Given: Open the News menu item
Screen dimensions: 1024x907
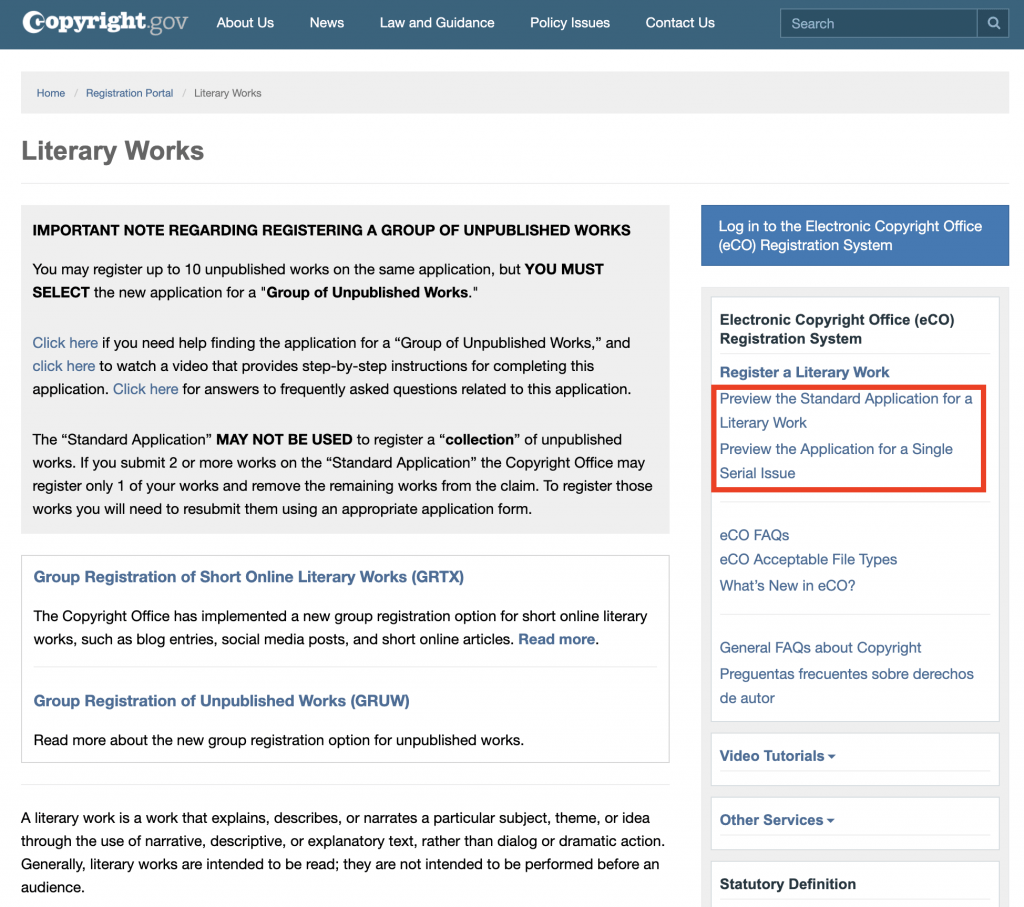Looking at the screenshot, I should click(x=327, y=23).
